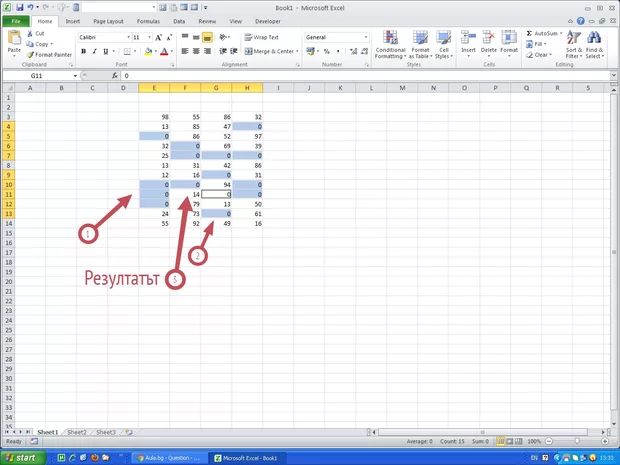Switch to Page Layout view button
The width and height of the screenshot is (620, 465).
click(x=510, y=441)
